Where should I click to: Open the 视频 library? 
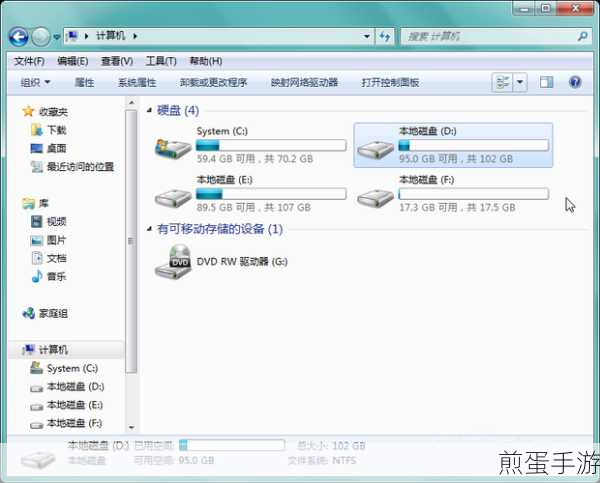49,222
